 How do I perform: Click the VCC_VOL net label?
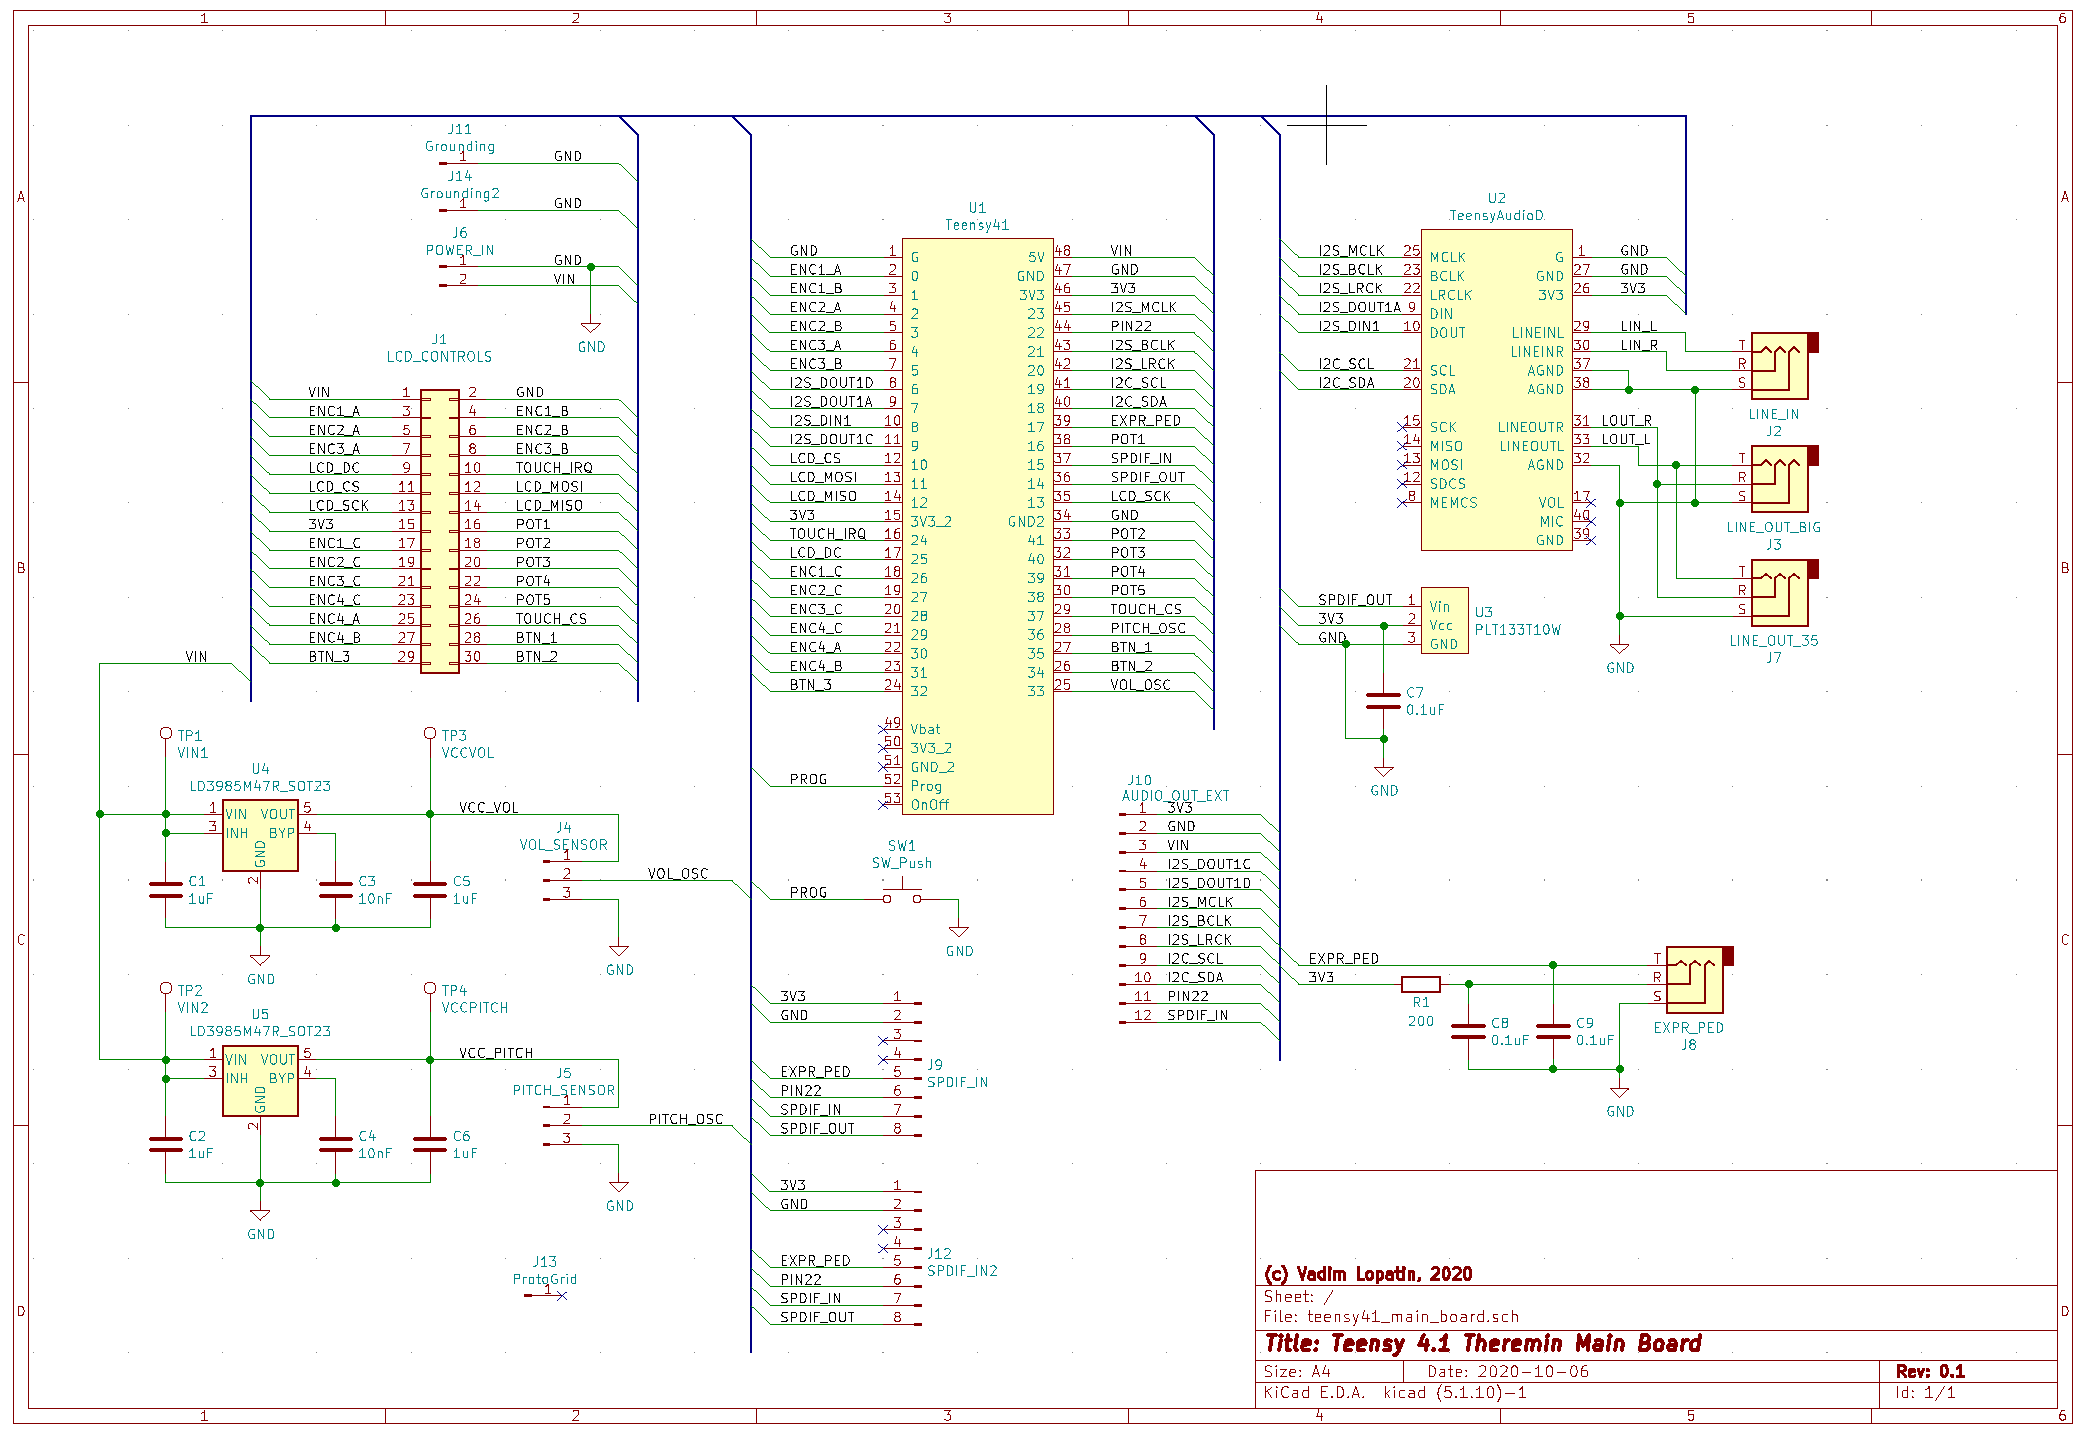pyautogui.click(x=489, y=807)
